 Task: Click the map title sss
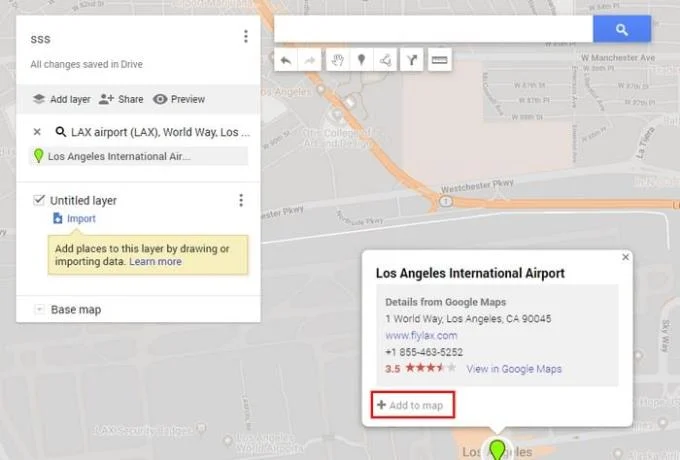[x=40, y=39]
